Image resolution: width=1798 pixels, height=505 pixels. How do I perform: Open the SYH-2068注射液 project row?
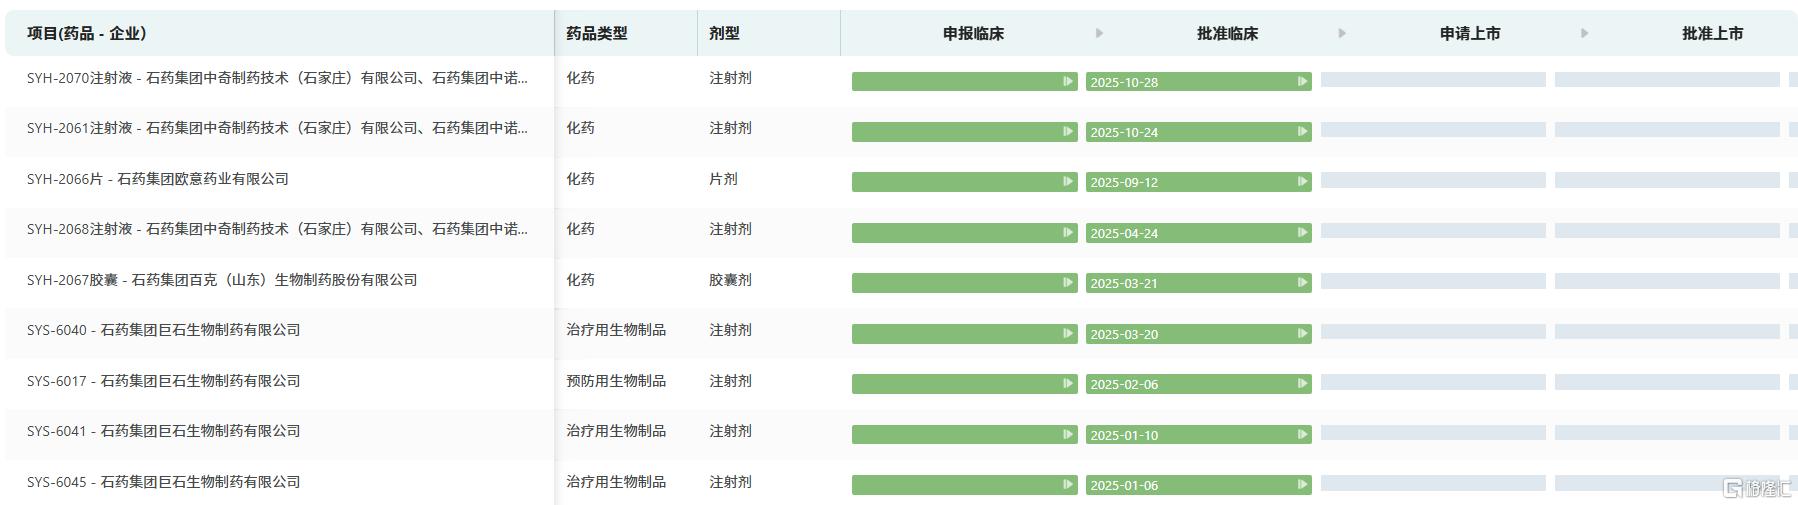[x=277, y=229]
